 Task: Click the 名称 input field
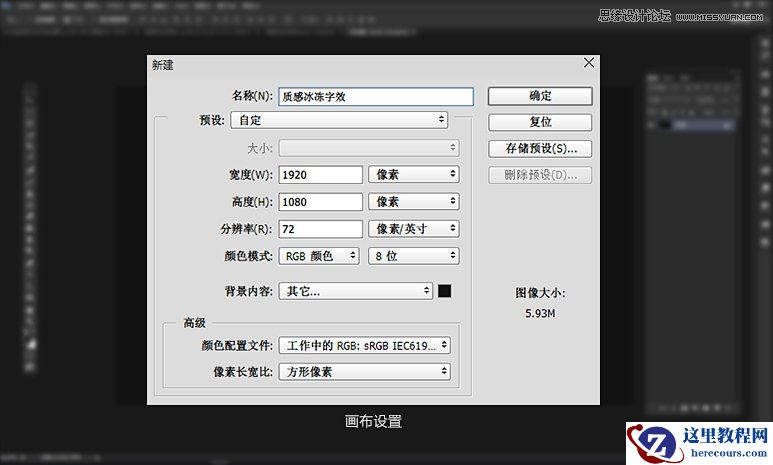pos(376,97)
